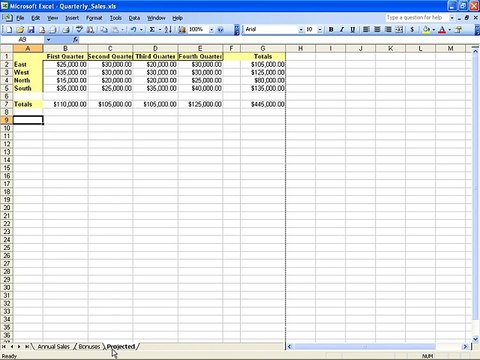Switch to the Annual Sales sheet tab
This screenshot has width=480, height=360.
53,347
